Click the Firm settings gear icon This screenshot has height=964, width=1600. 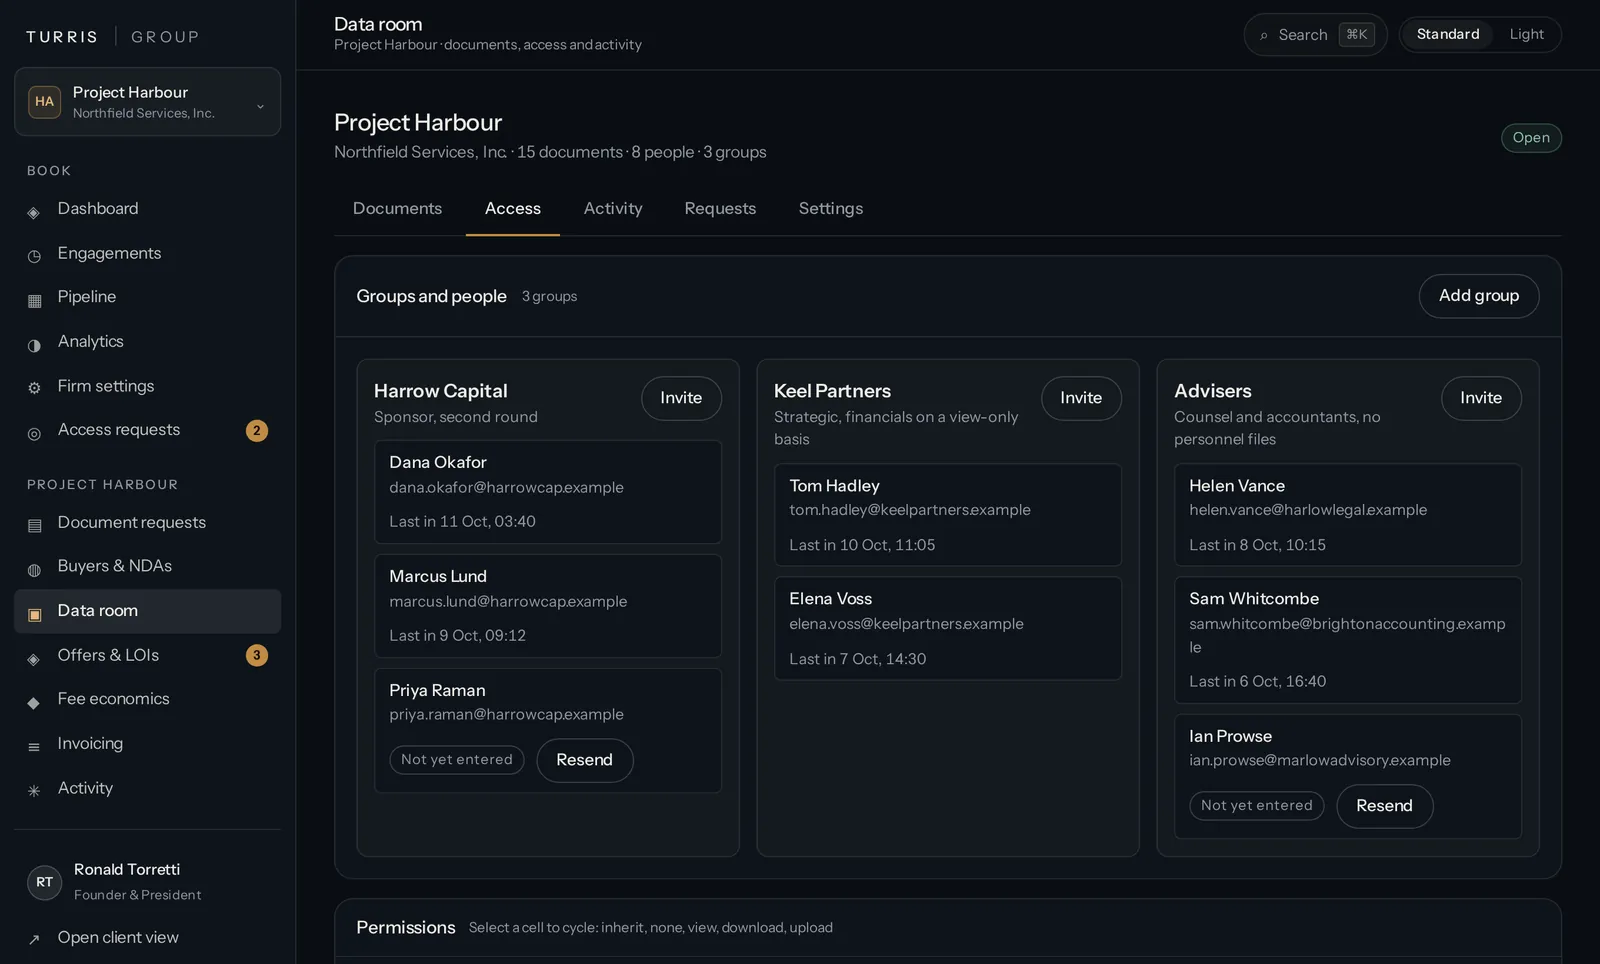[x=34, y=388]
